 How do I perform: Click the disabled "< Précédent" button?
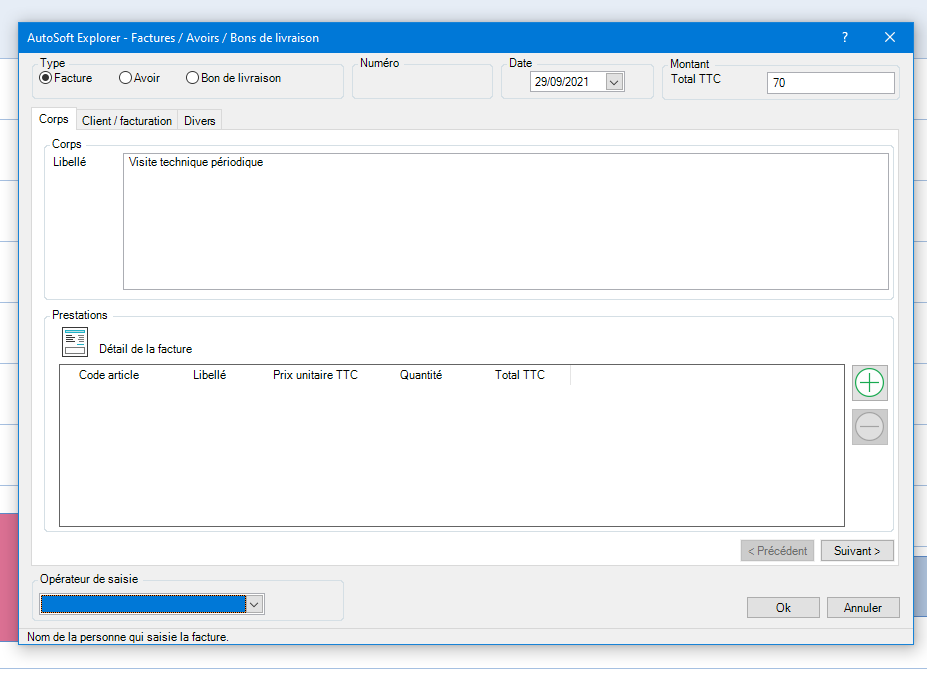click(777, 550)
